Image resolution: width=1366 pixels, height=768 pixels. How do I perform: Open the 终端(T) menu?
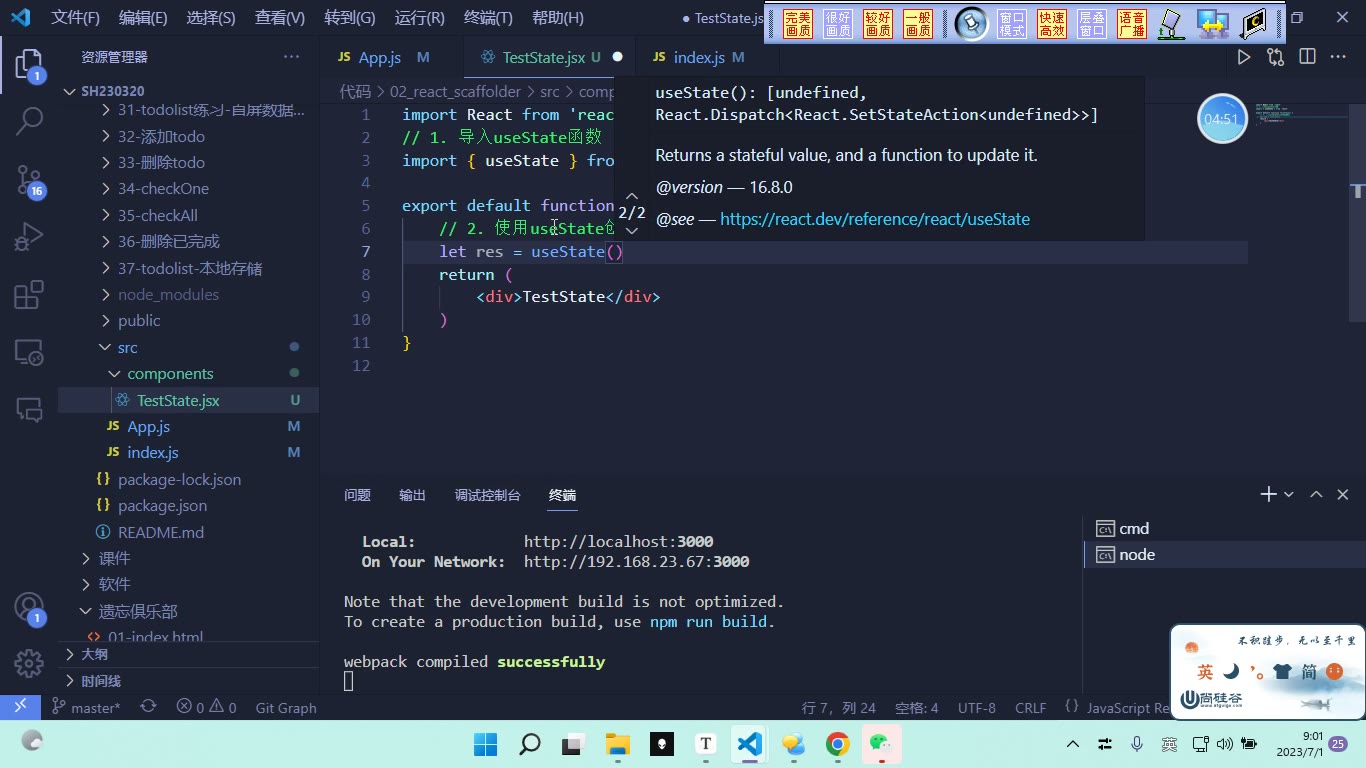click(488, 18)
